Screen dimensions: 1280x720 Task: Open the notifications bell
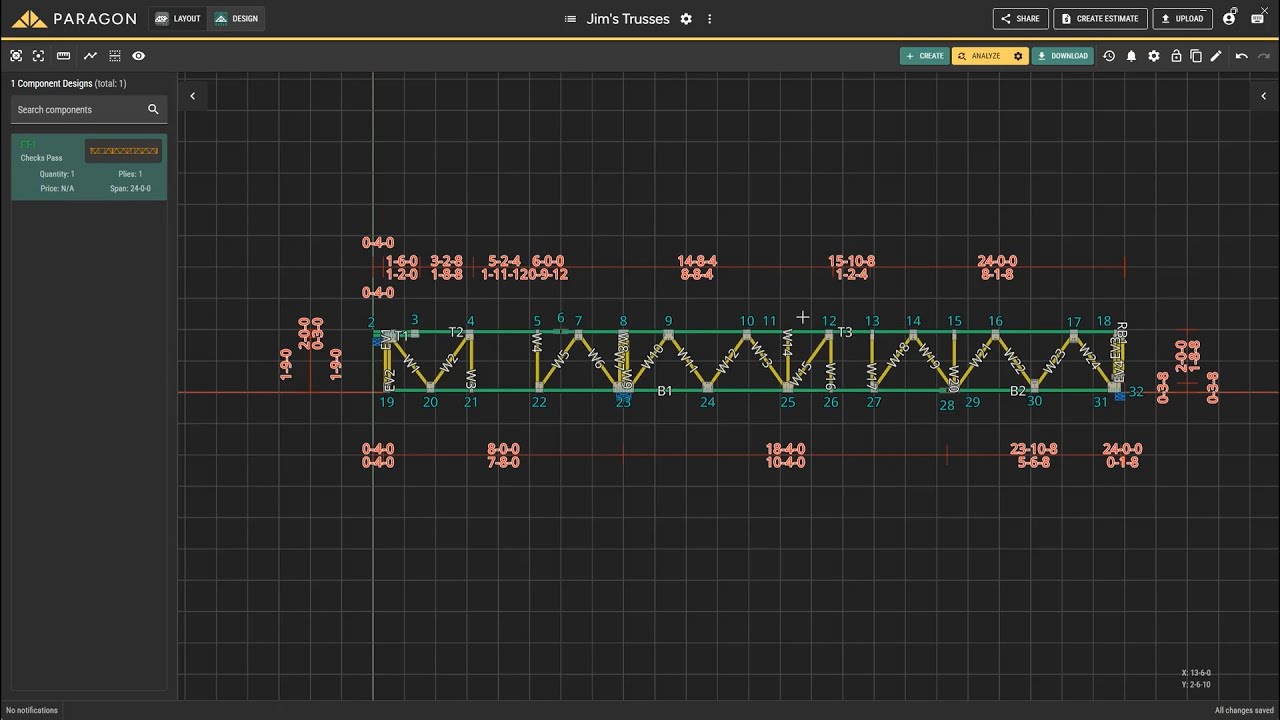point(1131,56)
